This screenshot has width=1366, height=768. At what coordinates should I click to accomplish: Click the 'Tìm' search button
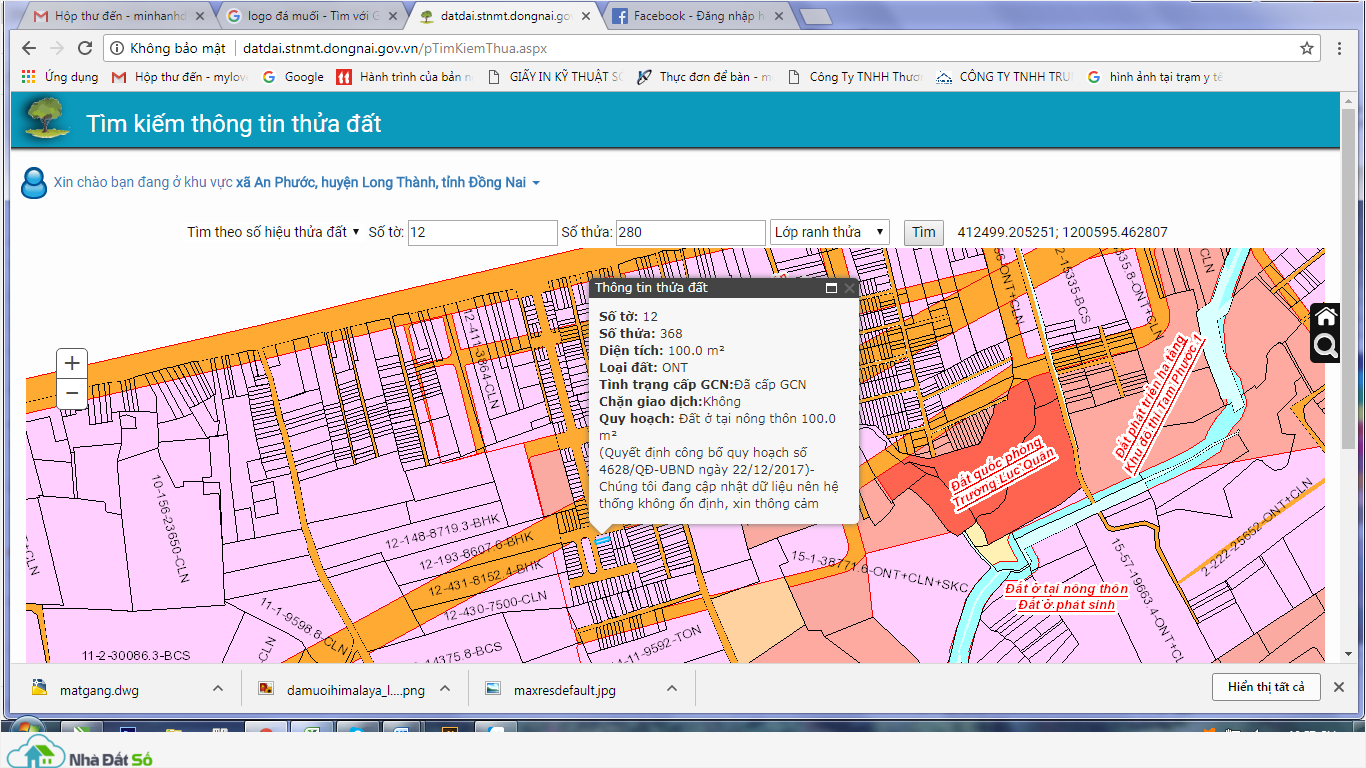(924, 232)
